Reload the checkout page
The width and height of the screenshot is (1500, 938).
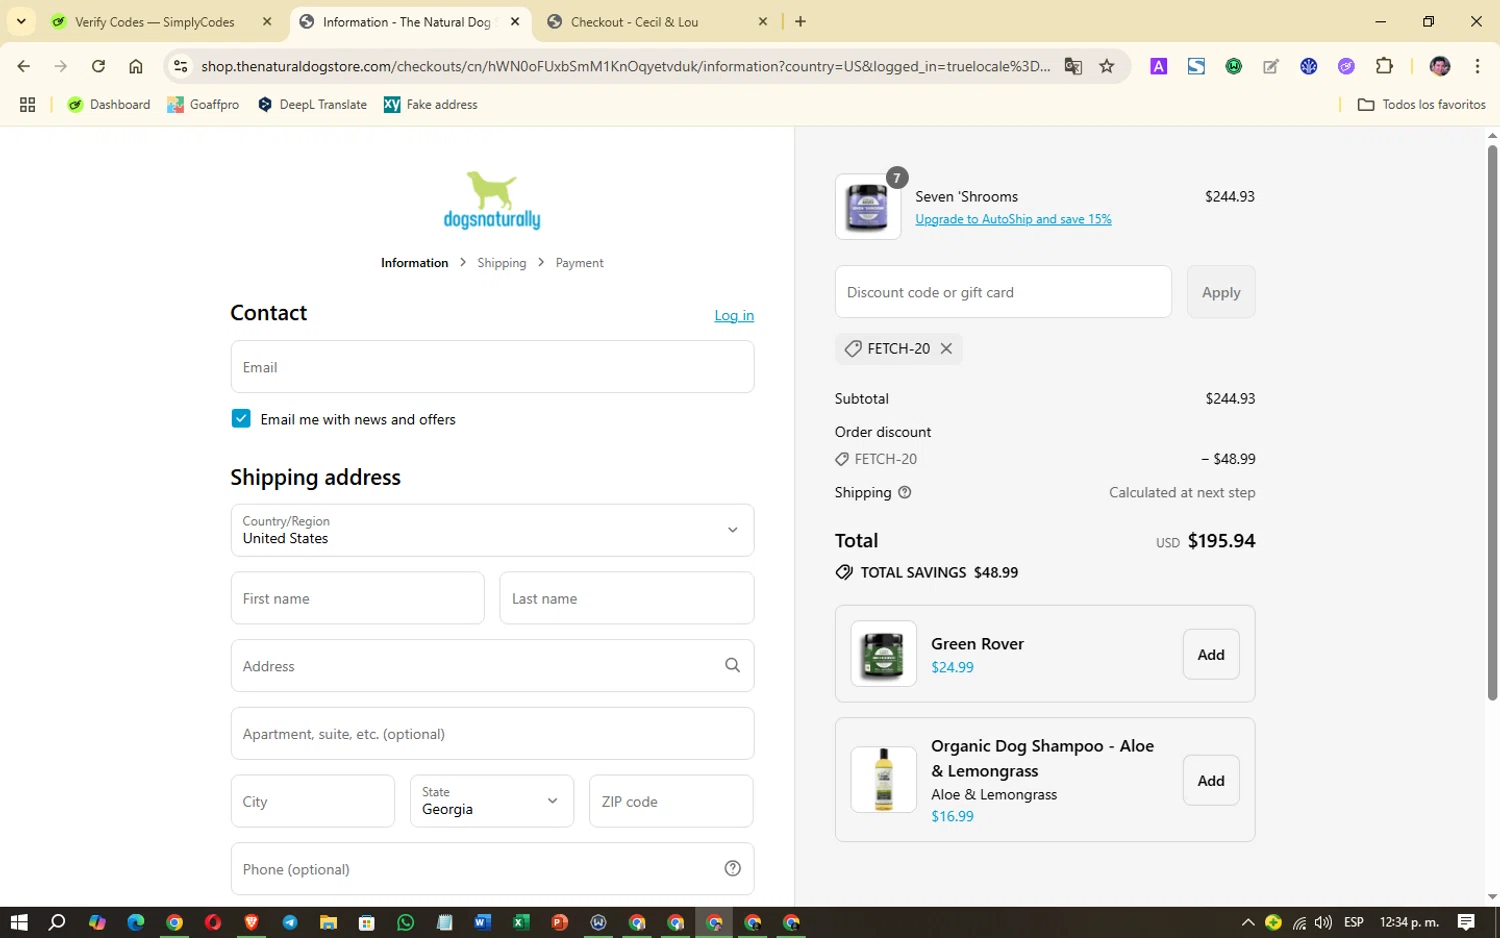pyautogui.click(x=98, y=66)
